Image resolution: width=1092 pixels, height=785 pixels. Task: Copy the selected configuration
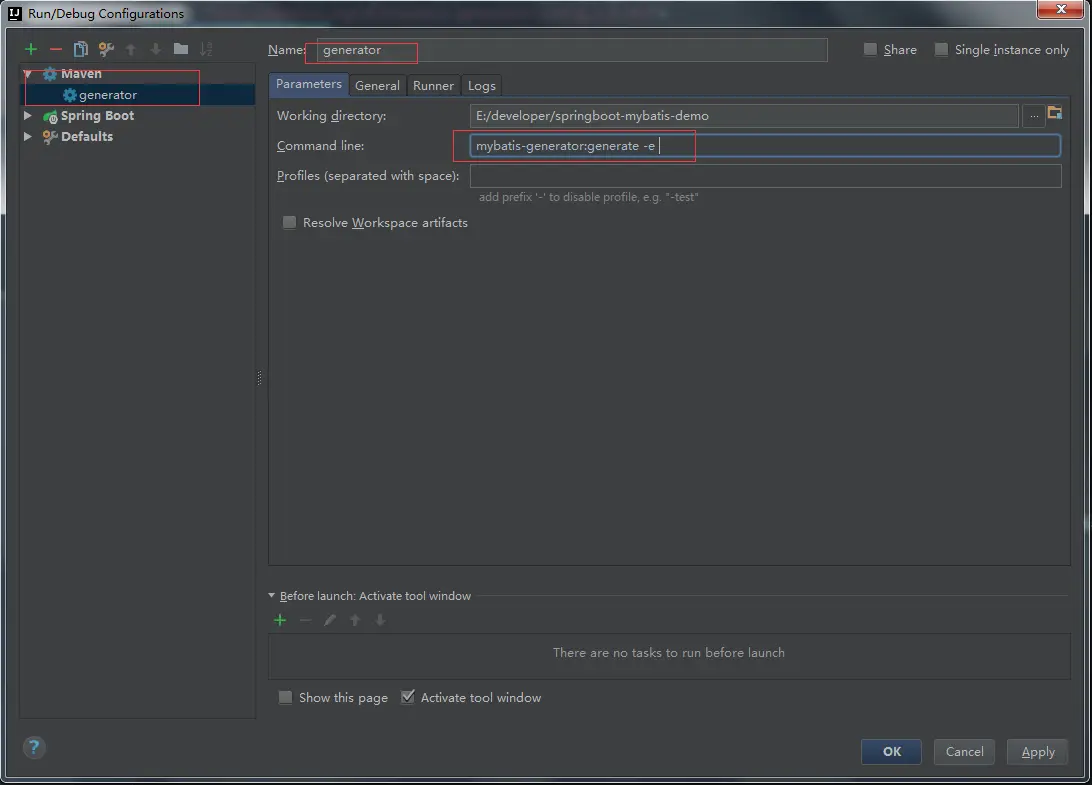[x=81, y=49]
